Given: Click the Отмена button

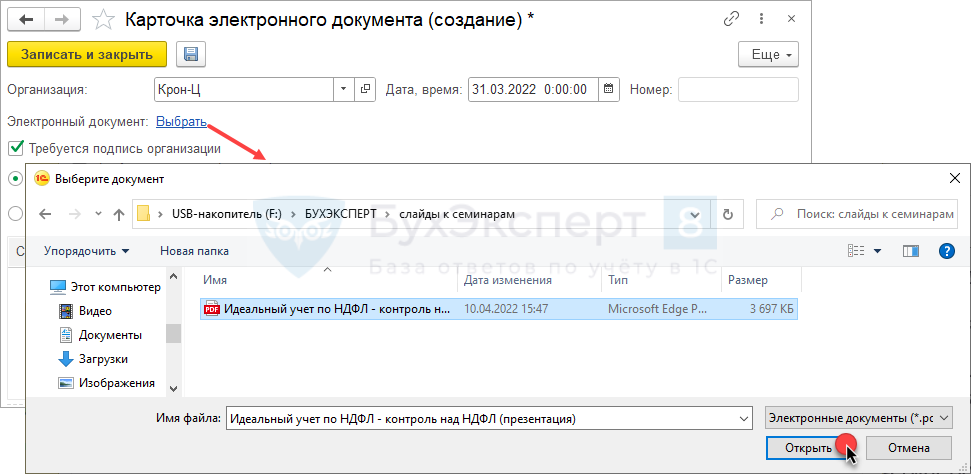Looking at the screenshot, I should [908, 448].
